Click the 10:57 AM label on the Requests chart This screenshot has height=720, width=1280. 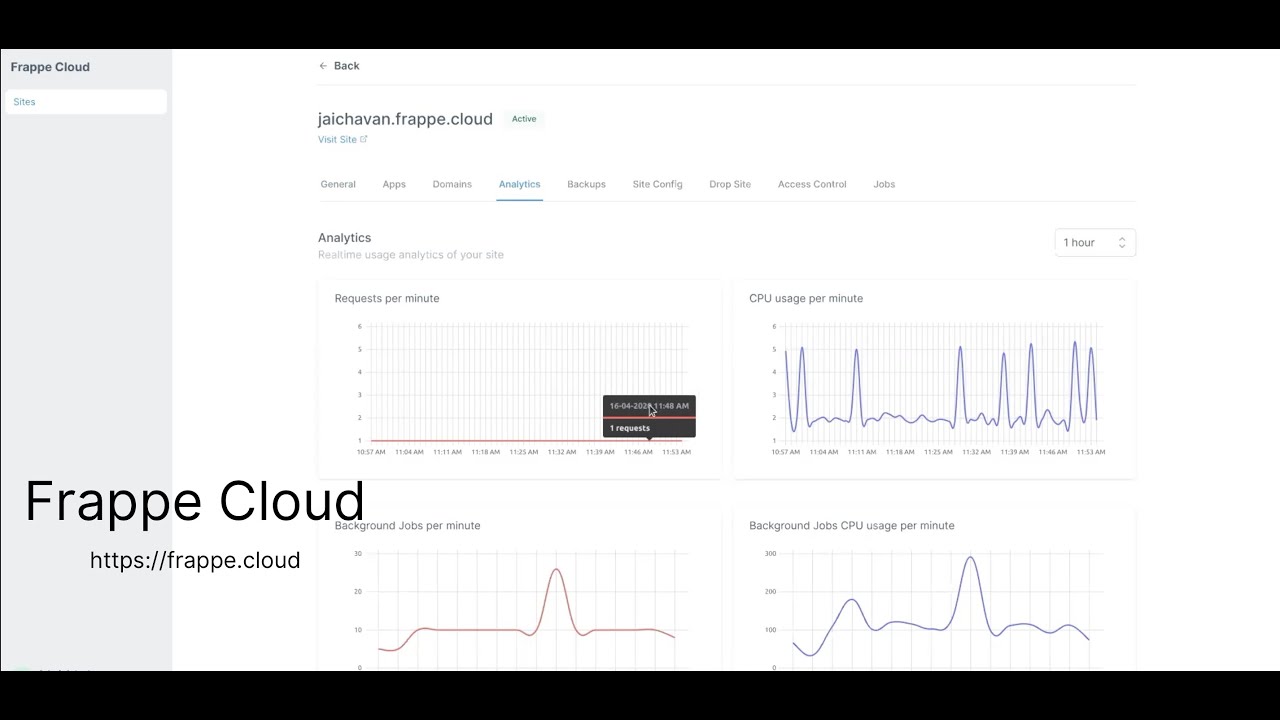(x=371, y=452)
